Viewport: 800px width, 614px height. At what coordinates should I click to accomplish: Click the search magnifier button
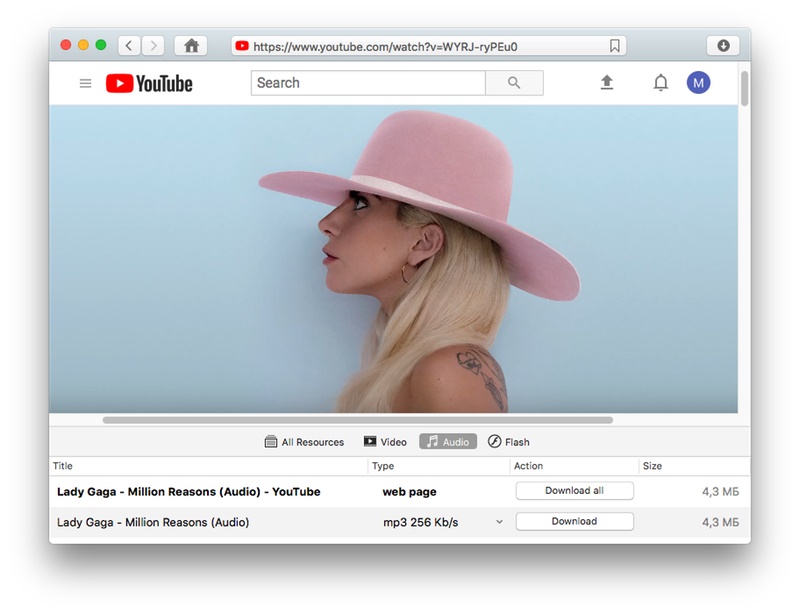point(514,83)
